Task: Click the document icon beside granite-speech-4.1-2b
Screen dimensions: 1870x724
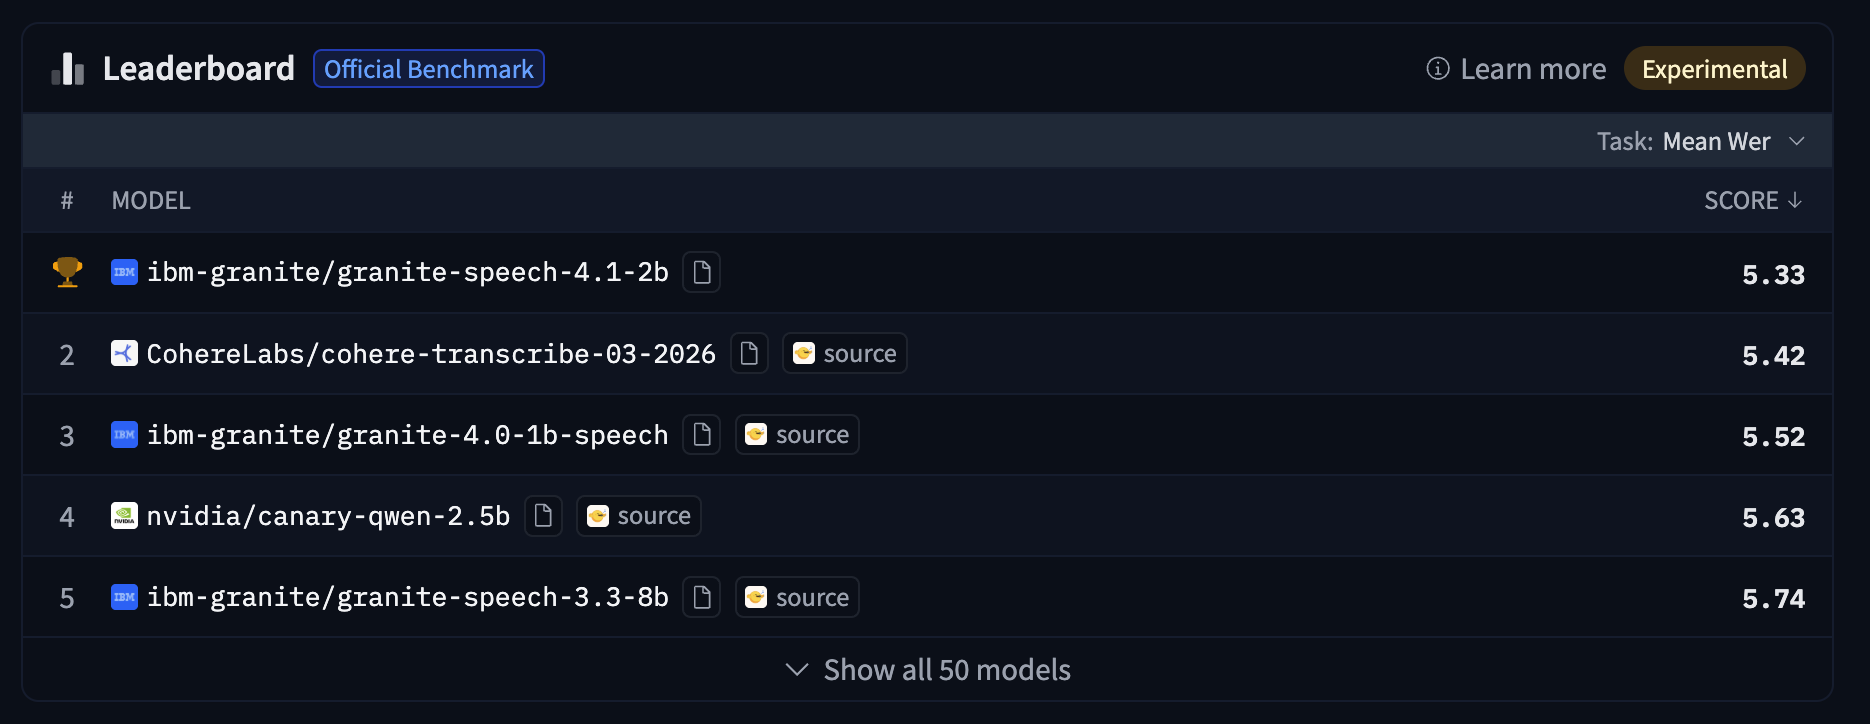Action: [701, 272]
